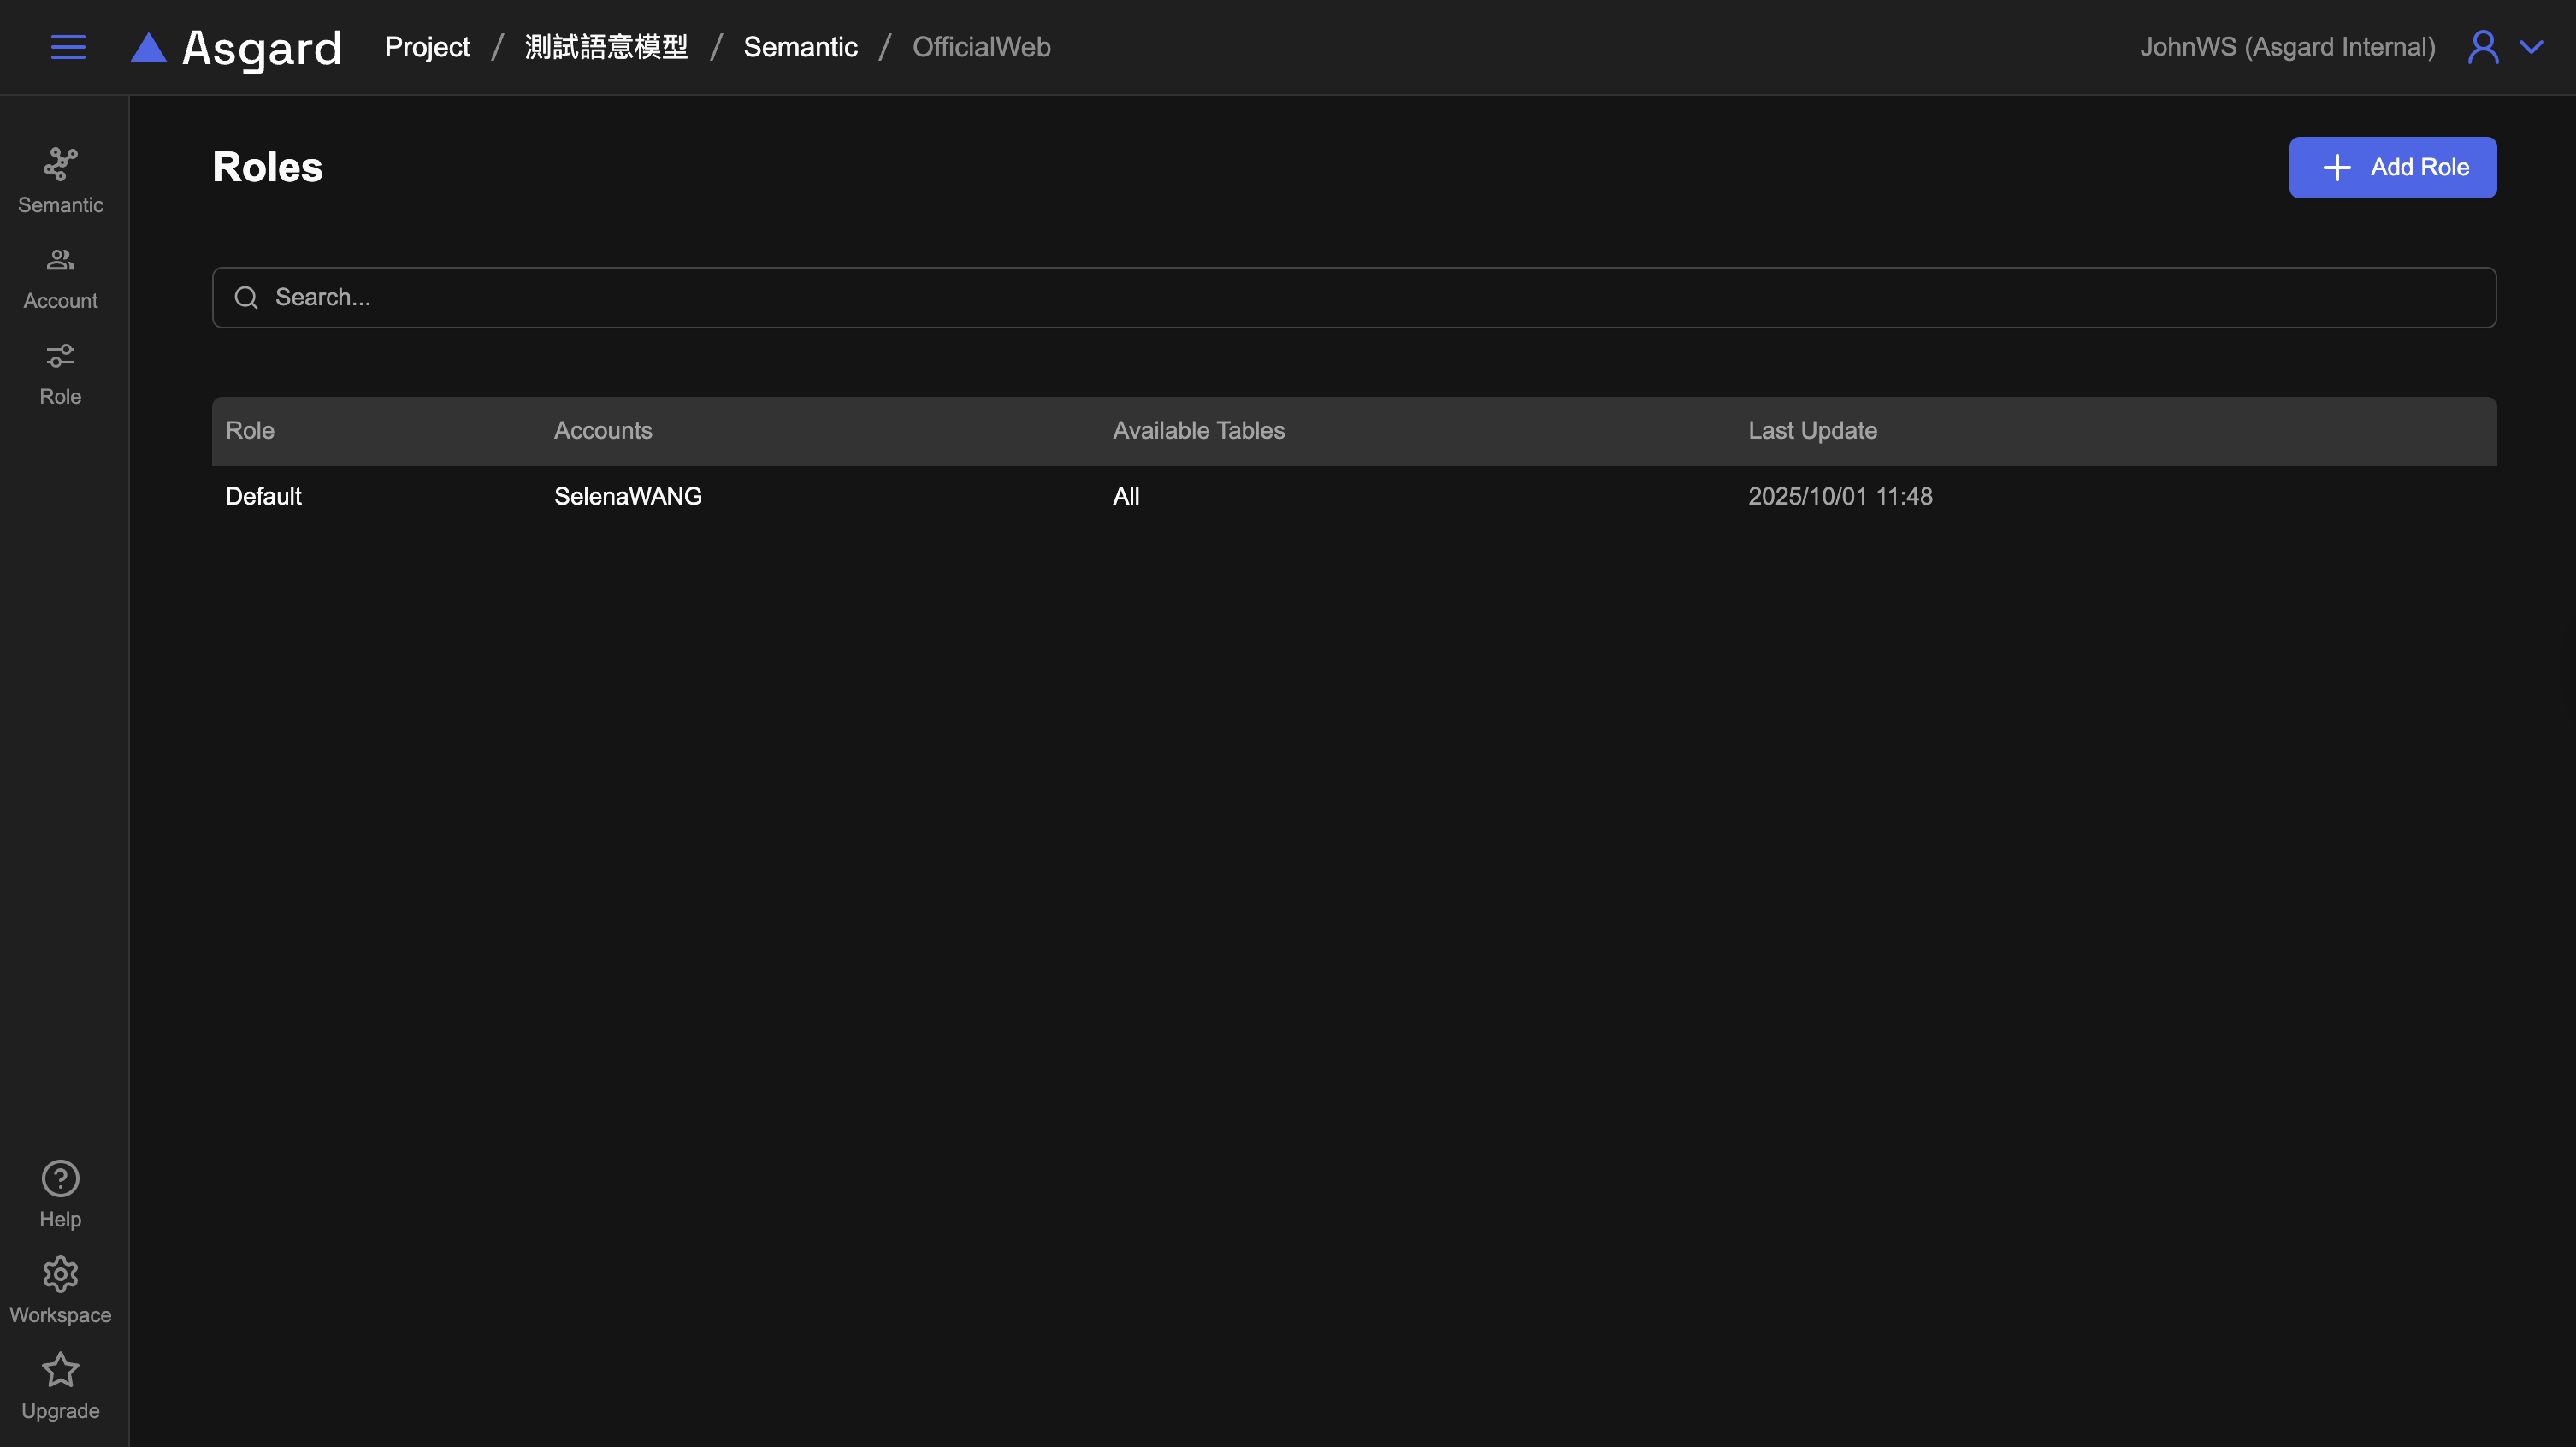2576x1447 pixels.
Task: Open the hamburger menu icon
Action: (68, 47)
